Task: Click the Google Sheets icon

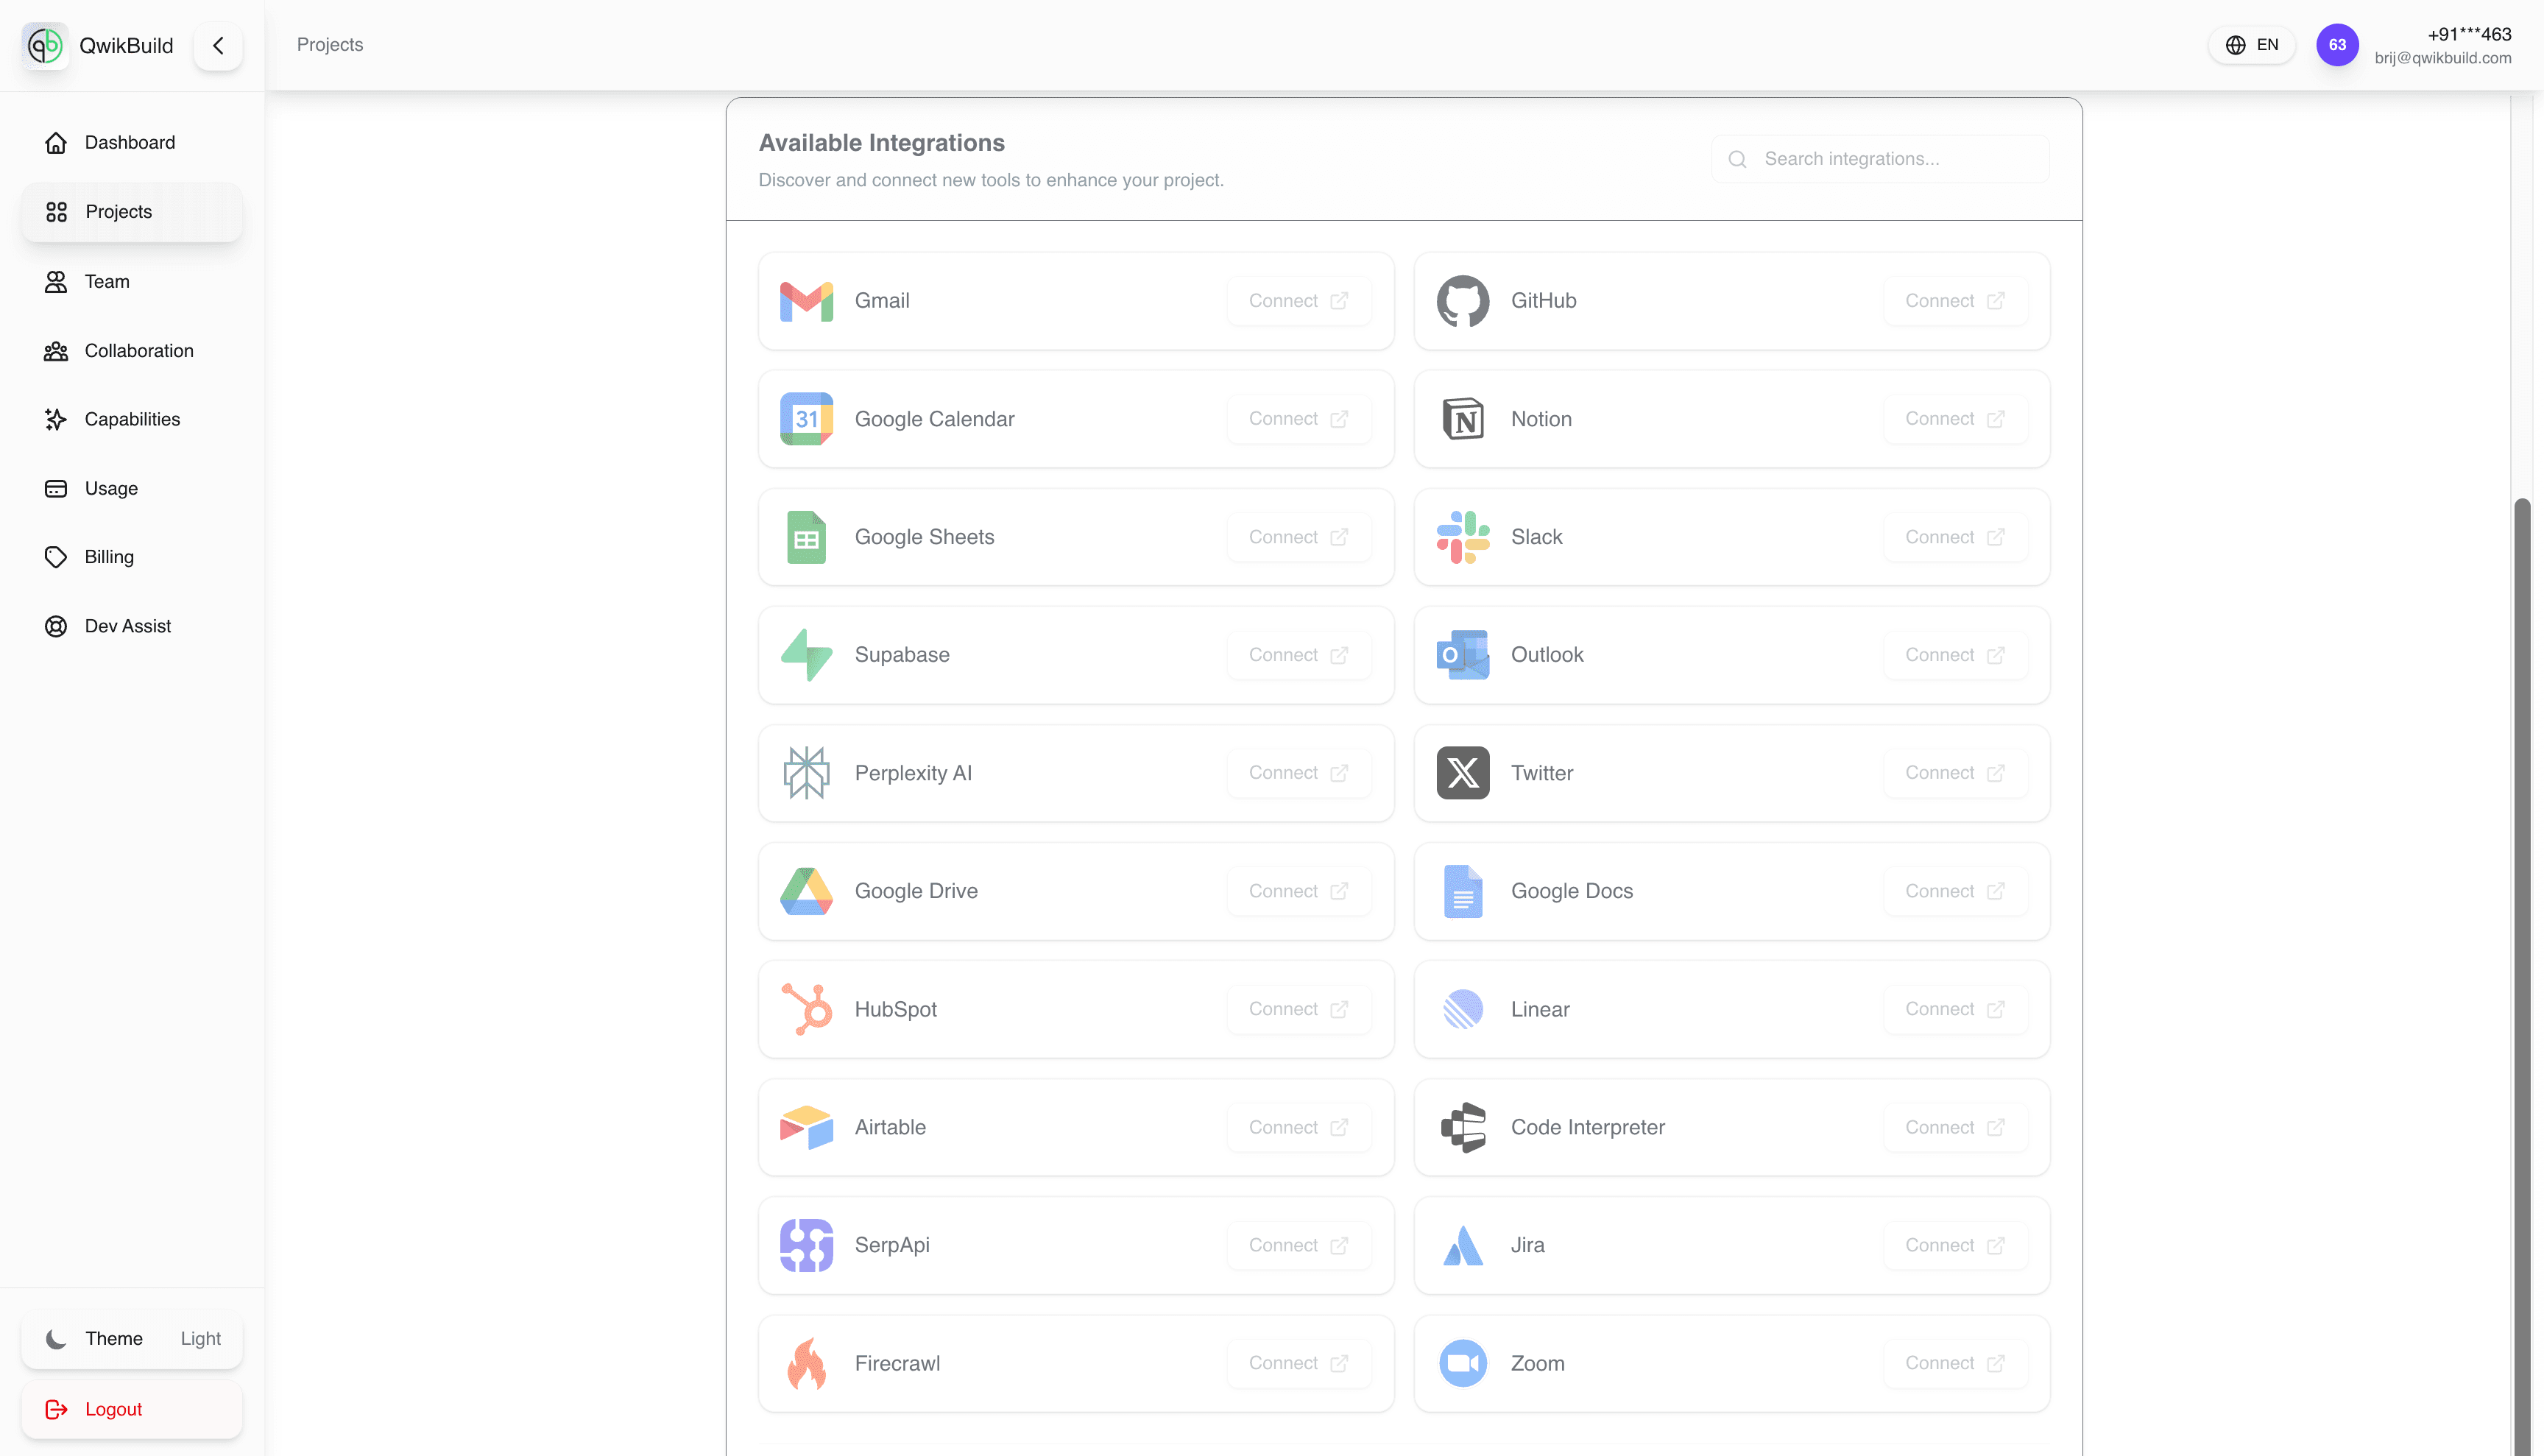Action: (806, 537)
